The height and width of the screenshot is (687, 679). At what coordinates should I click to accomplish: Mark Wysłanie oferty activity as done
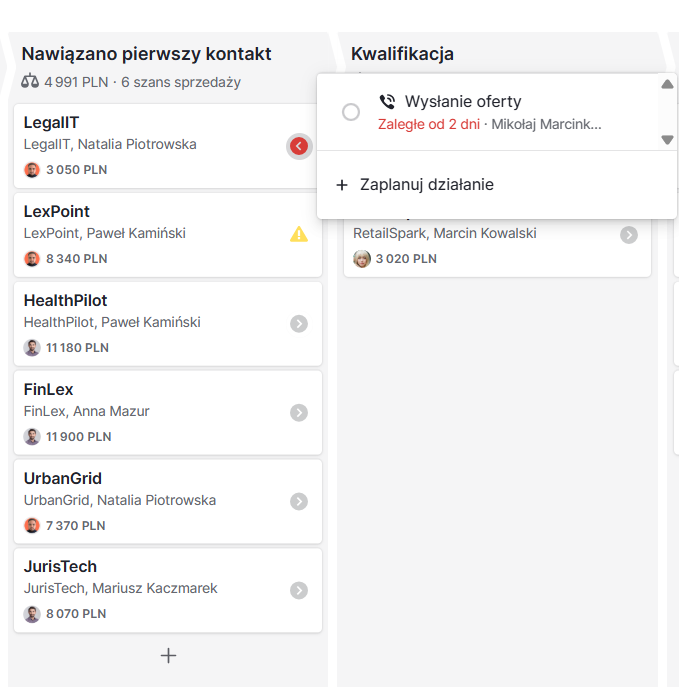[351, 112]
